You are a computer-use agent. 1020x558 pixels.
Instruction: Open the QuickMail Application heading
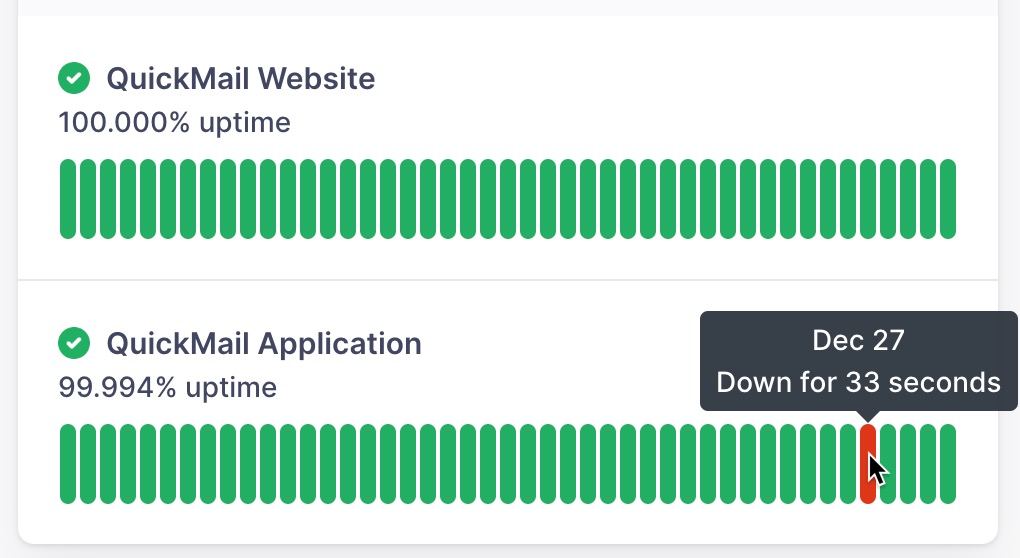point(263,344)
